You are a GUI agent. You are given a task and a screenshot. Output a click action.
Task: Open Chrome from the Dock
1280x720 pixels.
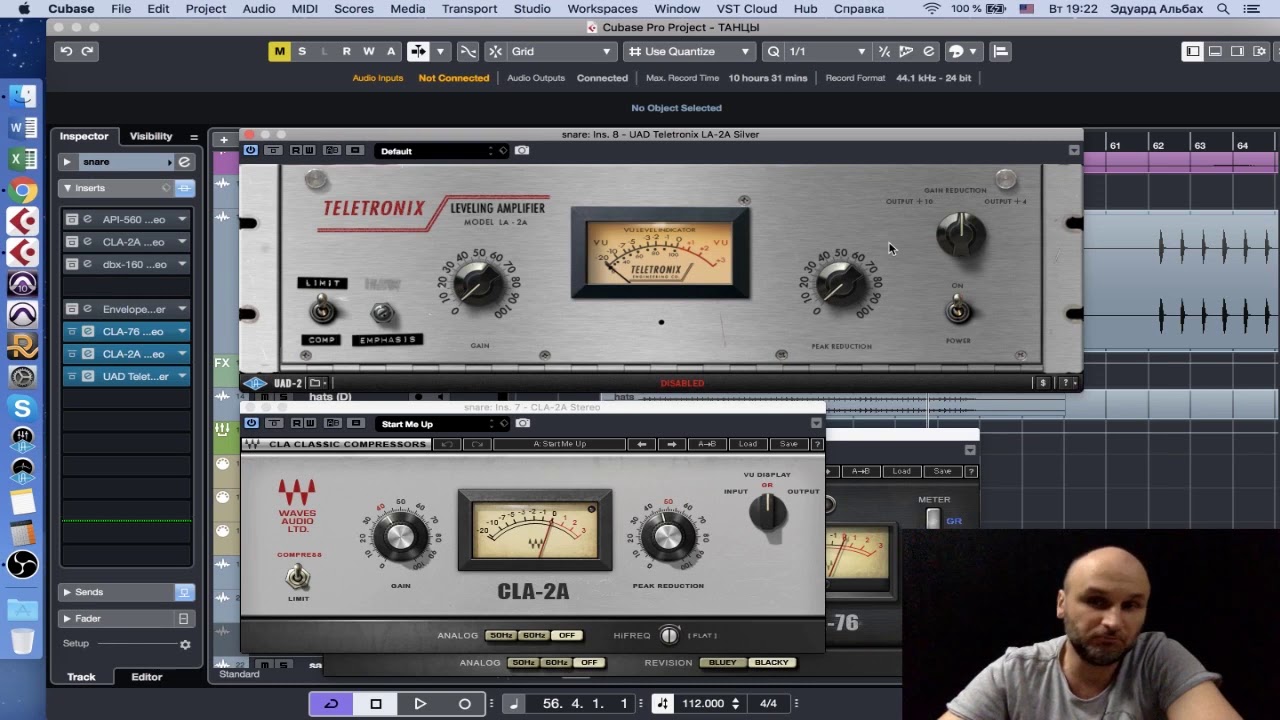[x=22, y=190]
